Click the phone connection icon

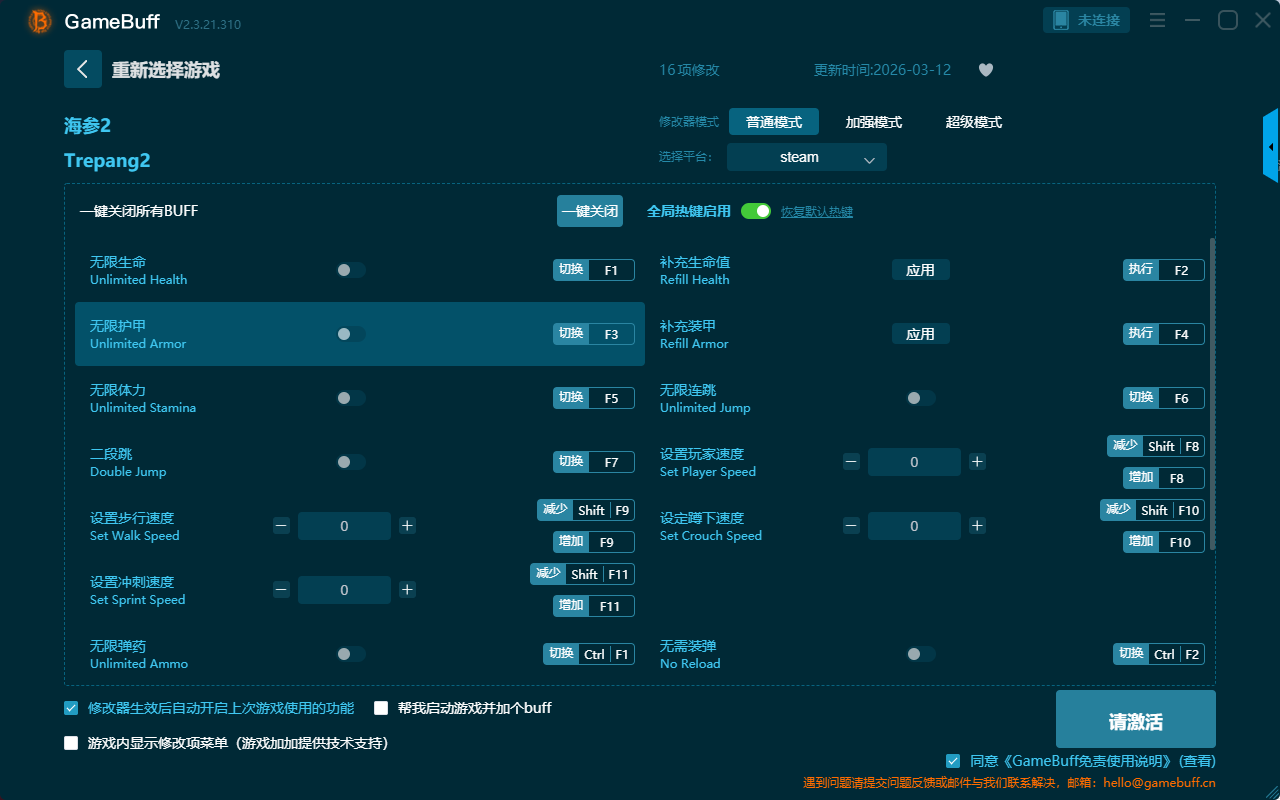coord(1061,20)
